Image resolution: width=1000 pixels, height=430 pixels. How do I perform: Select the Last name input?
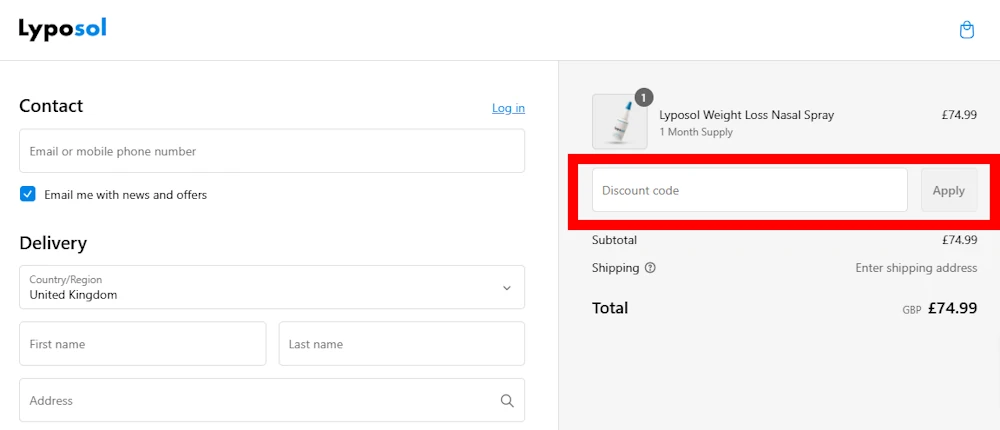point(402,344)
